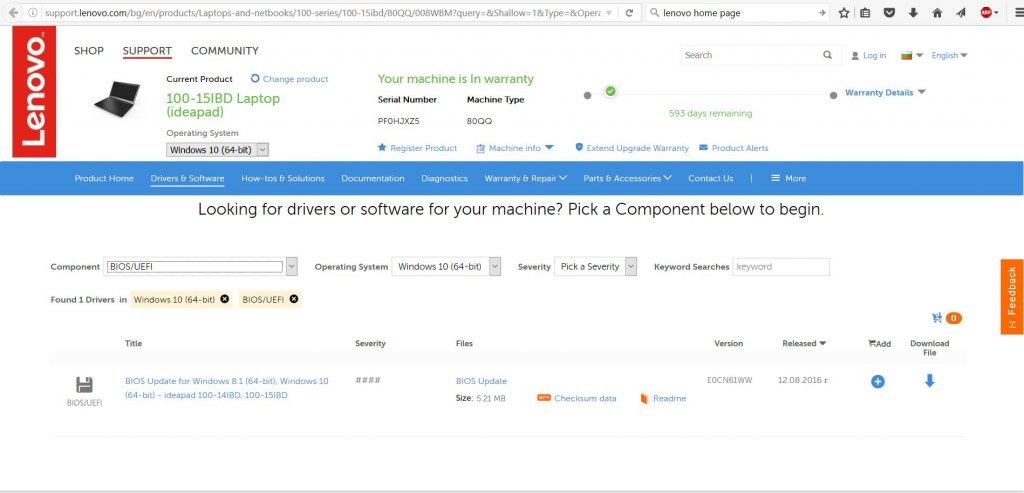Open the SHOP menu
Image resolution: width=1024 pixels, height=493 pixels.
coord(89,51)
